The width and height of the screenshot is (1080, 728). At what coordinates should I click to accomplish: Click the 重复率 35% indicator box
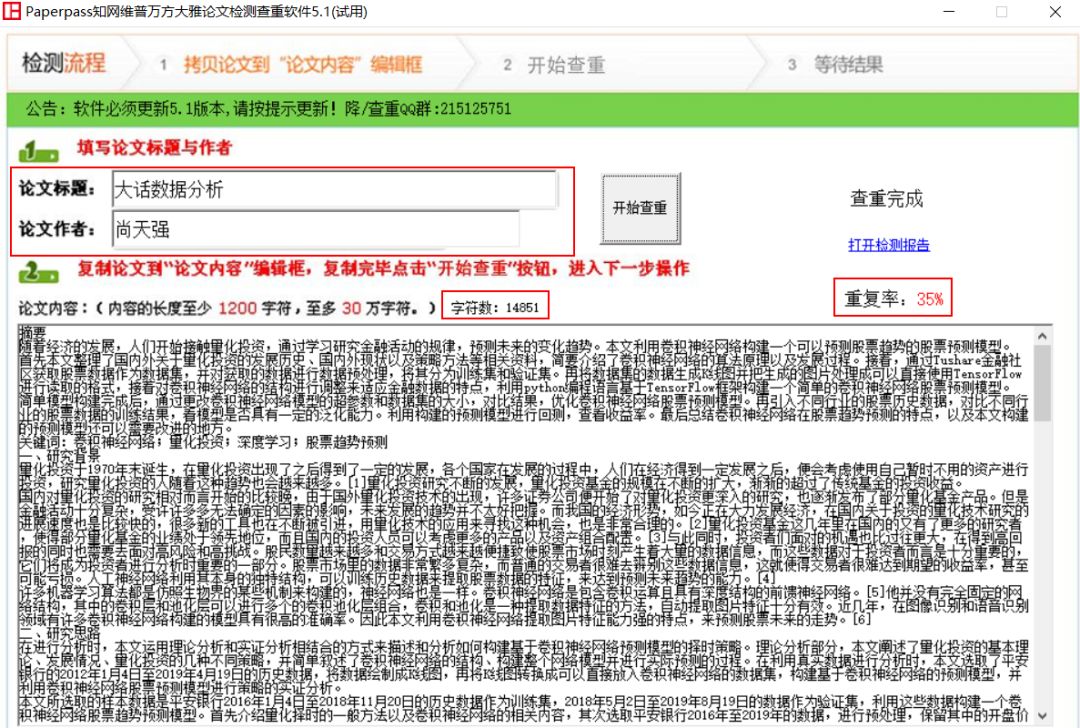895,298
